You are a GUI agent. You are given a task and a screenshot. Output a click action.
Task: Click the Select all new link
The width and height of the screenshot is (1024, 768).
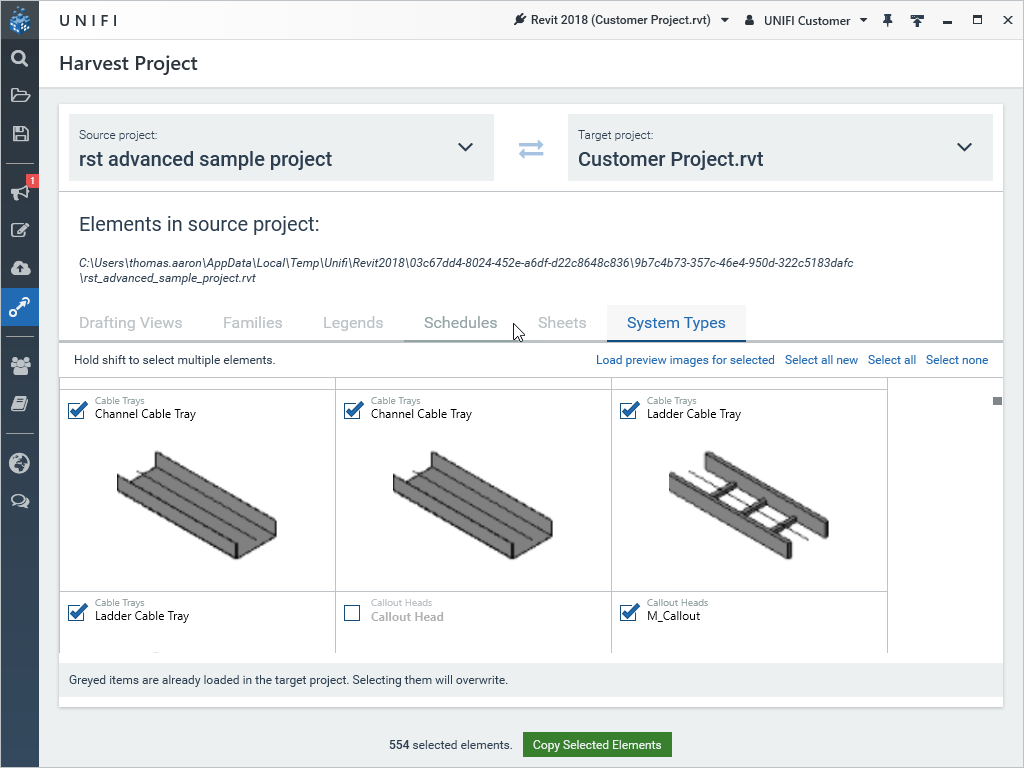(821, 360)
